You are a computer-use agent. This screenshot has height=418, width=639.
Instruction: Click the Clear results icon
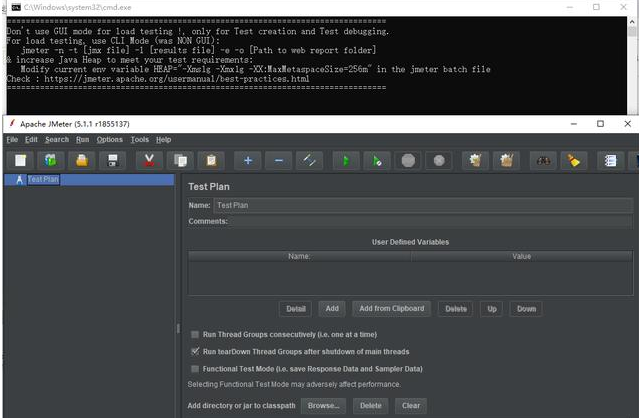point(475,161)
